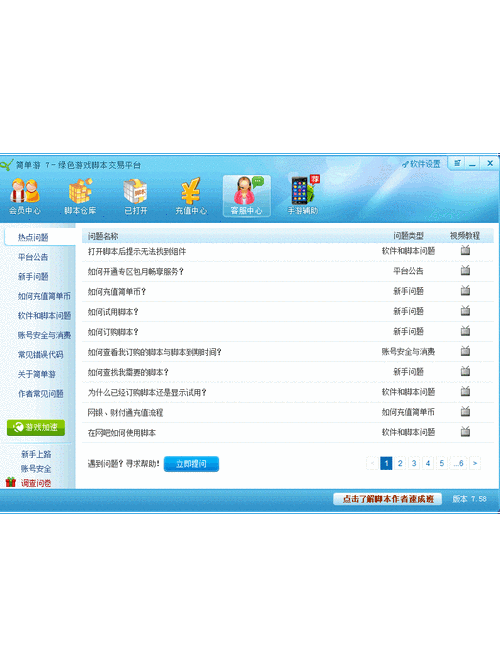The width and height of the screenshot is (500, 667).
Task: Select 客服中心 customer service icon
Action: 247,197
